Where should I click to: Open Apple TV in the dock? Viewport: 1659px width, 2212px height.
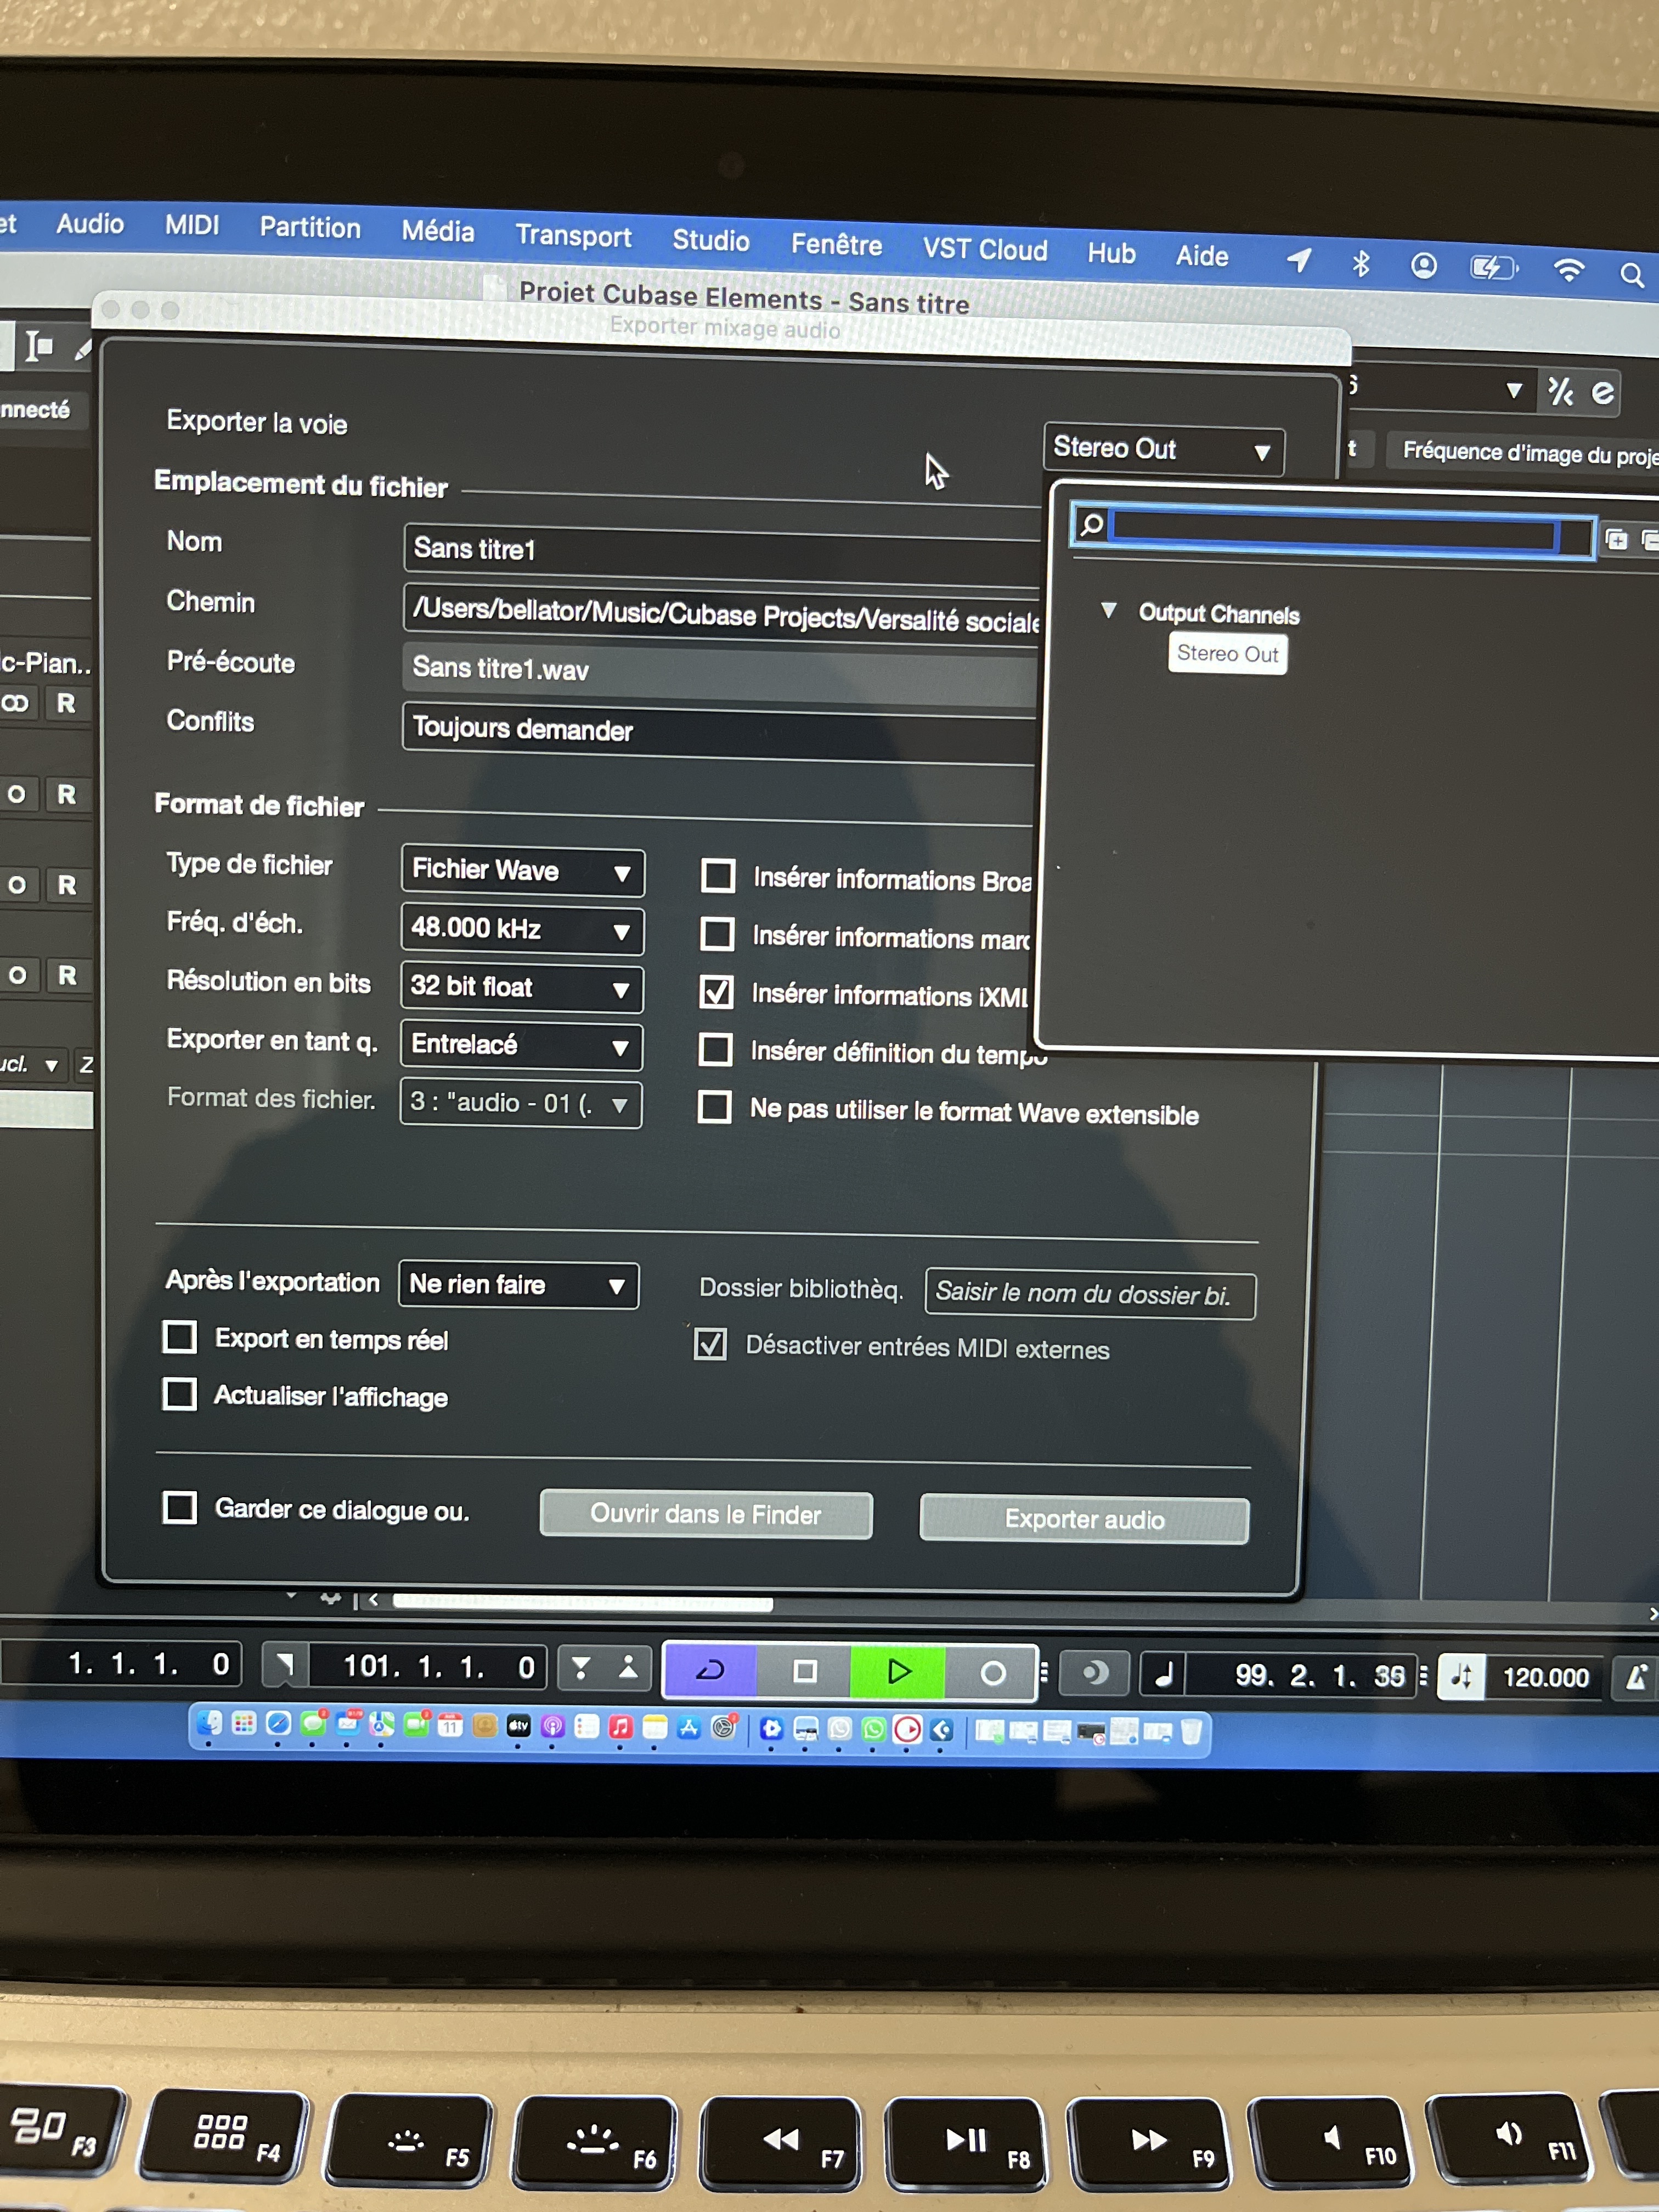pyautogui.click(x=518, y=1726)
